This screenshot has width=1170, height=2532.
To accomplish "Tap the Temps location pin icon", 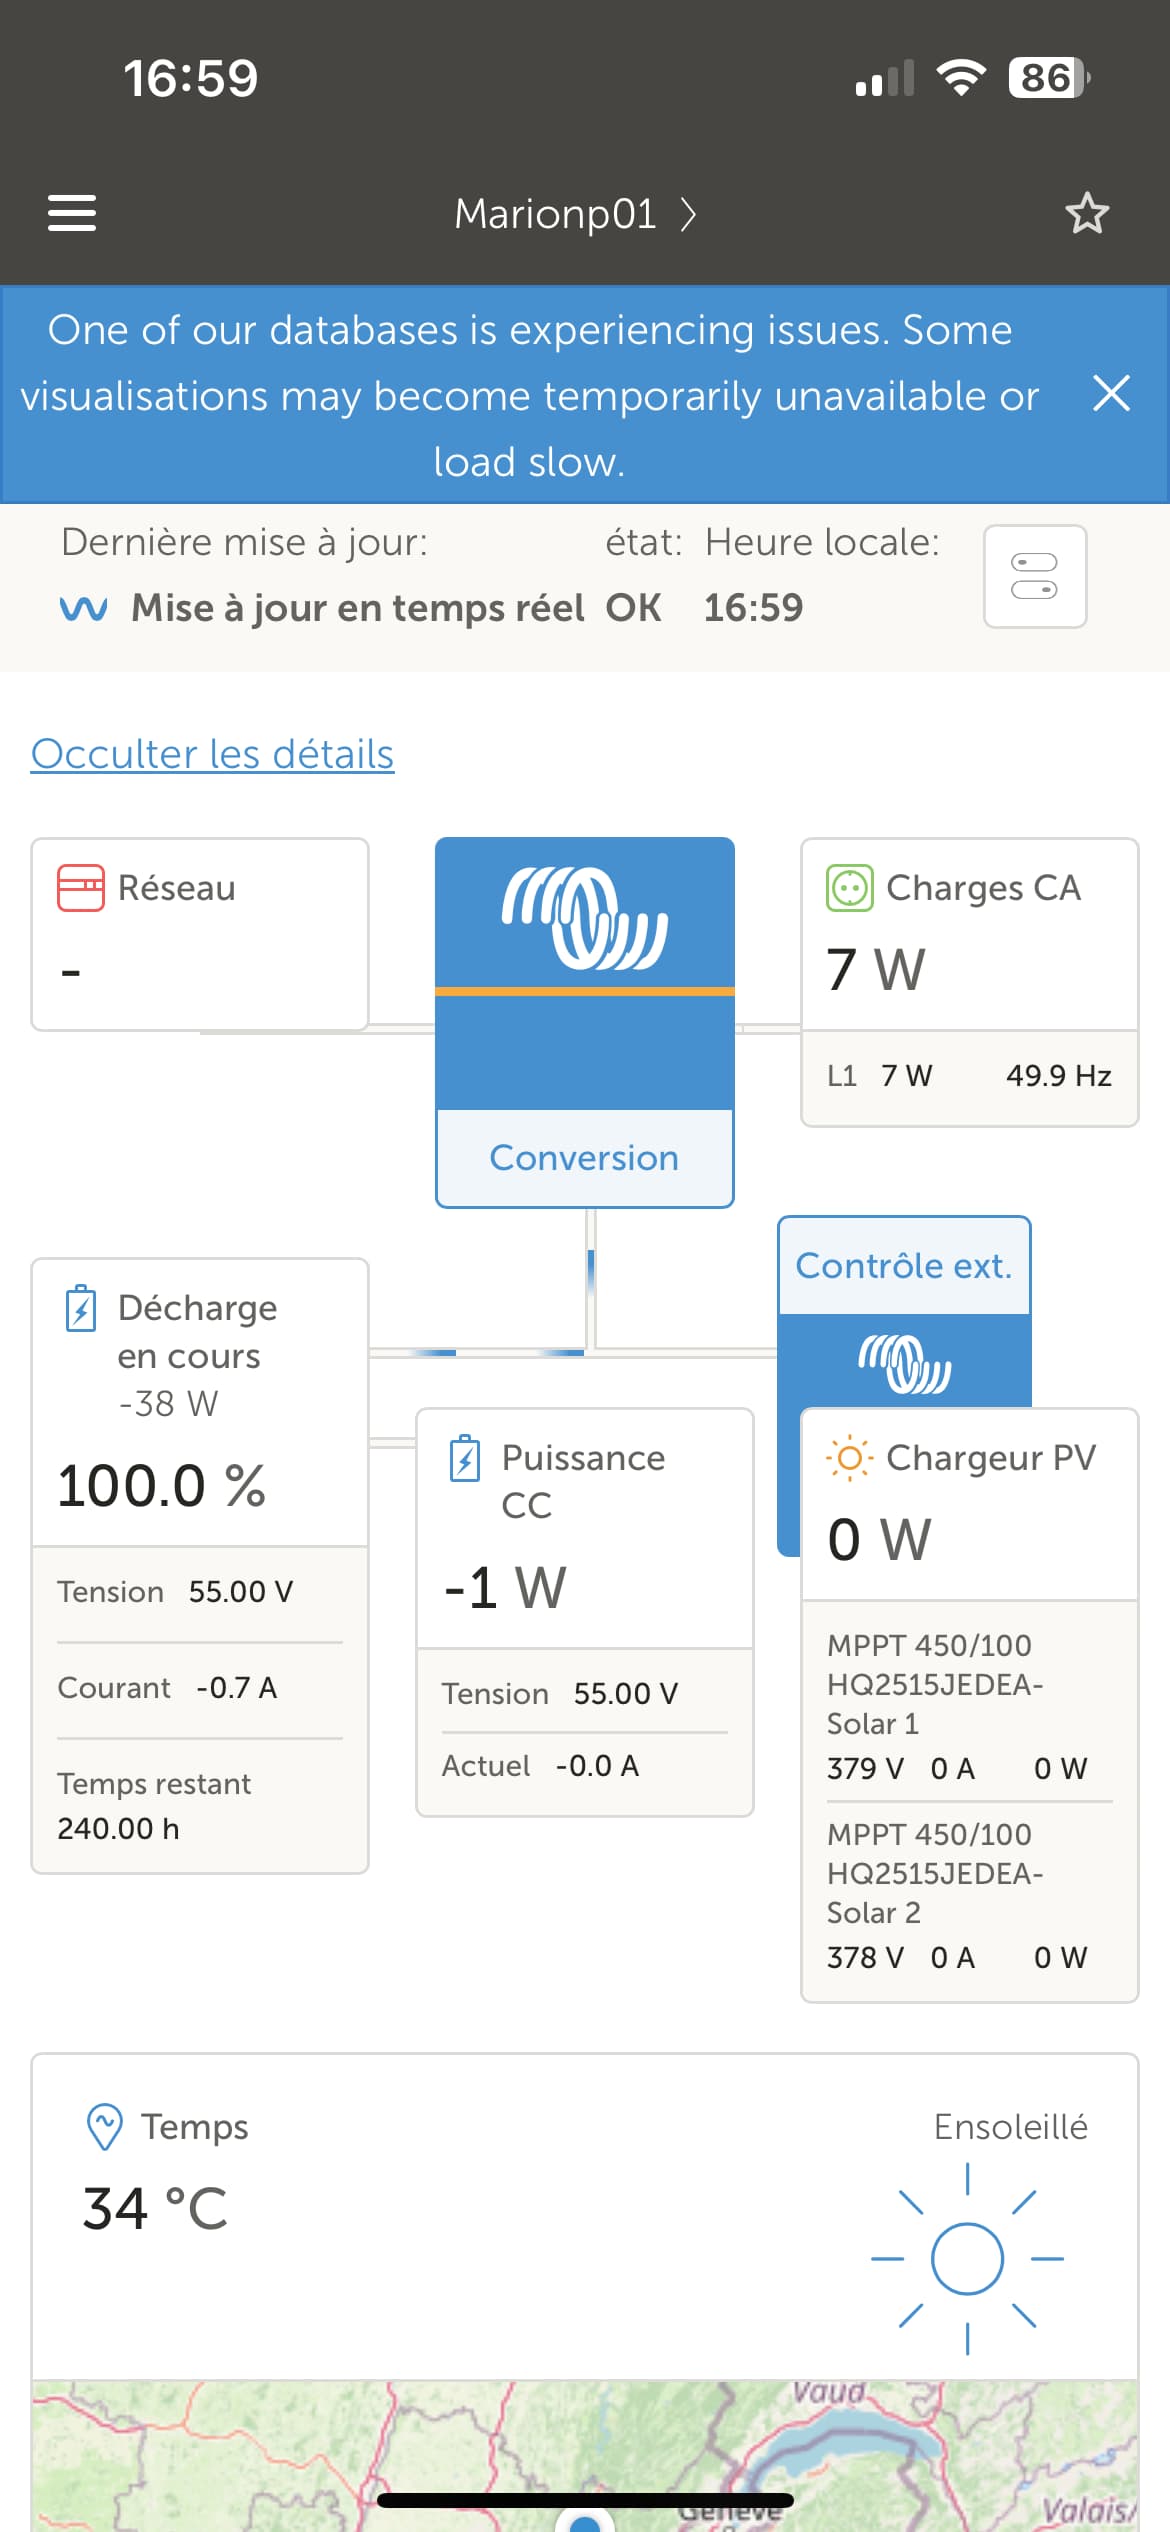I will pyautogui.click(x=105, y=2126).
